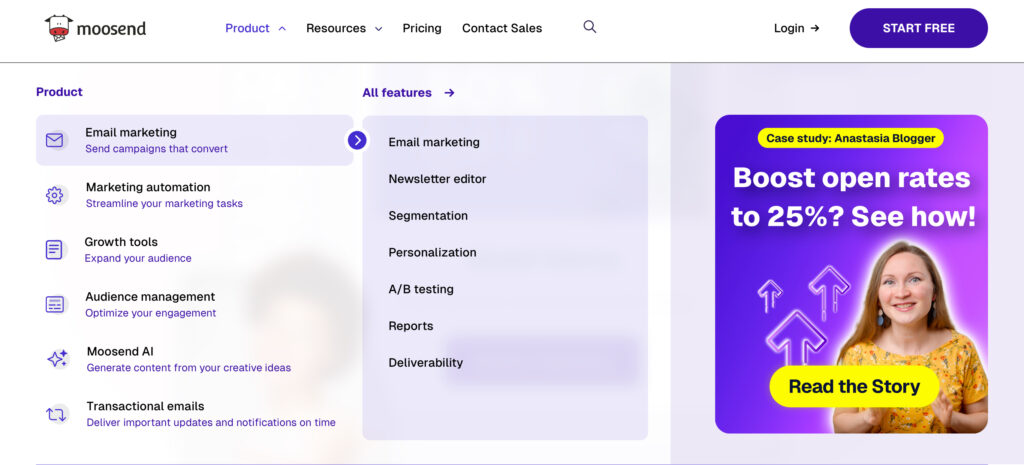Open the search magnifier icon
This screenshot has width=1024, height=465.
pos(590,27)
